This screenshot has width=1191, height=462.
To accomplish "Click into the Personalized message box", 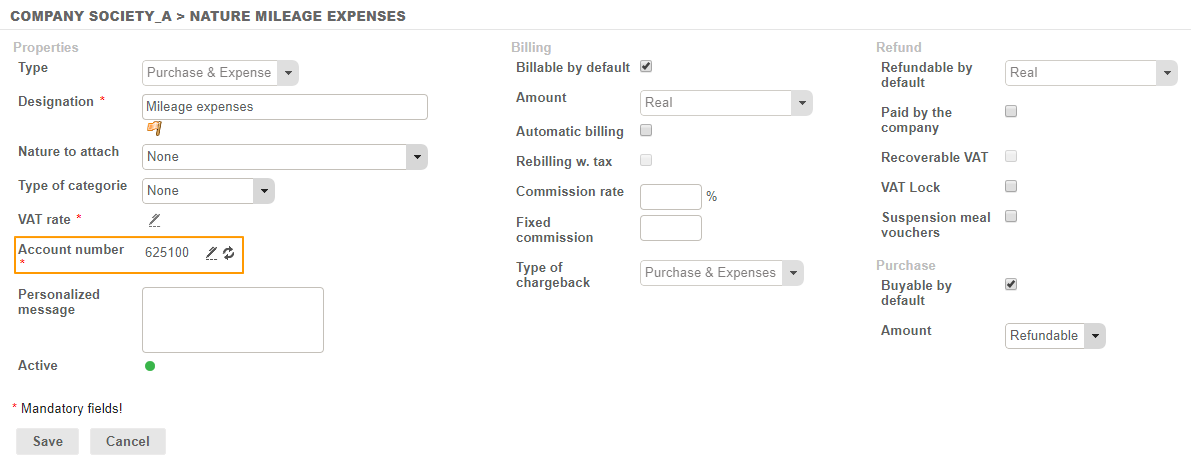I will 233,320.
